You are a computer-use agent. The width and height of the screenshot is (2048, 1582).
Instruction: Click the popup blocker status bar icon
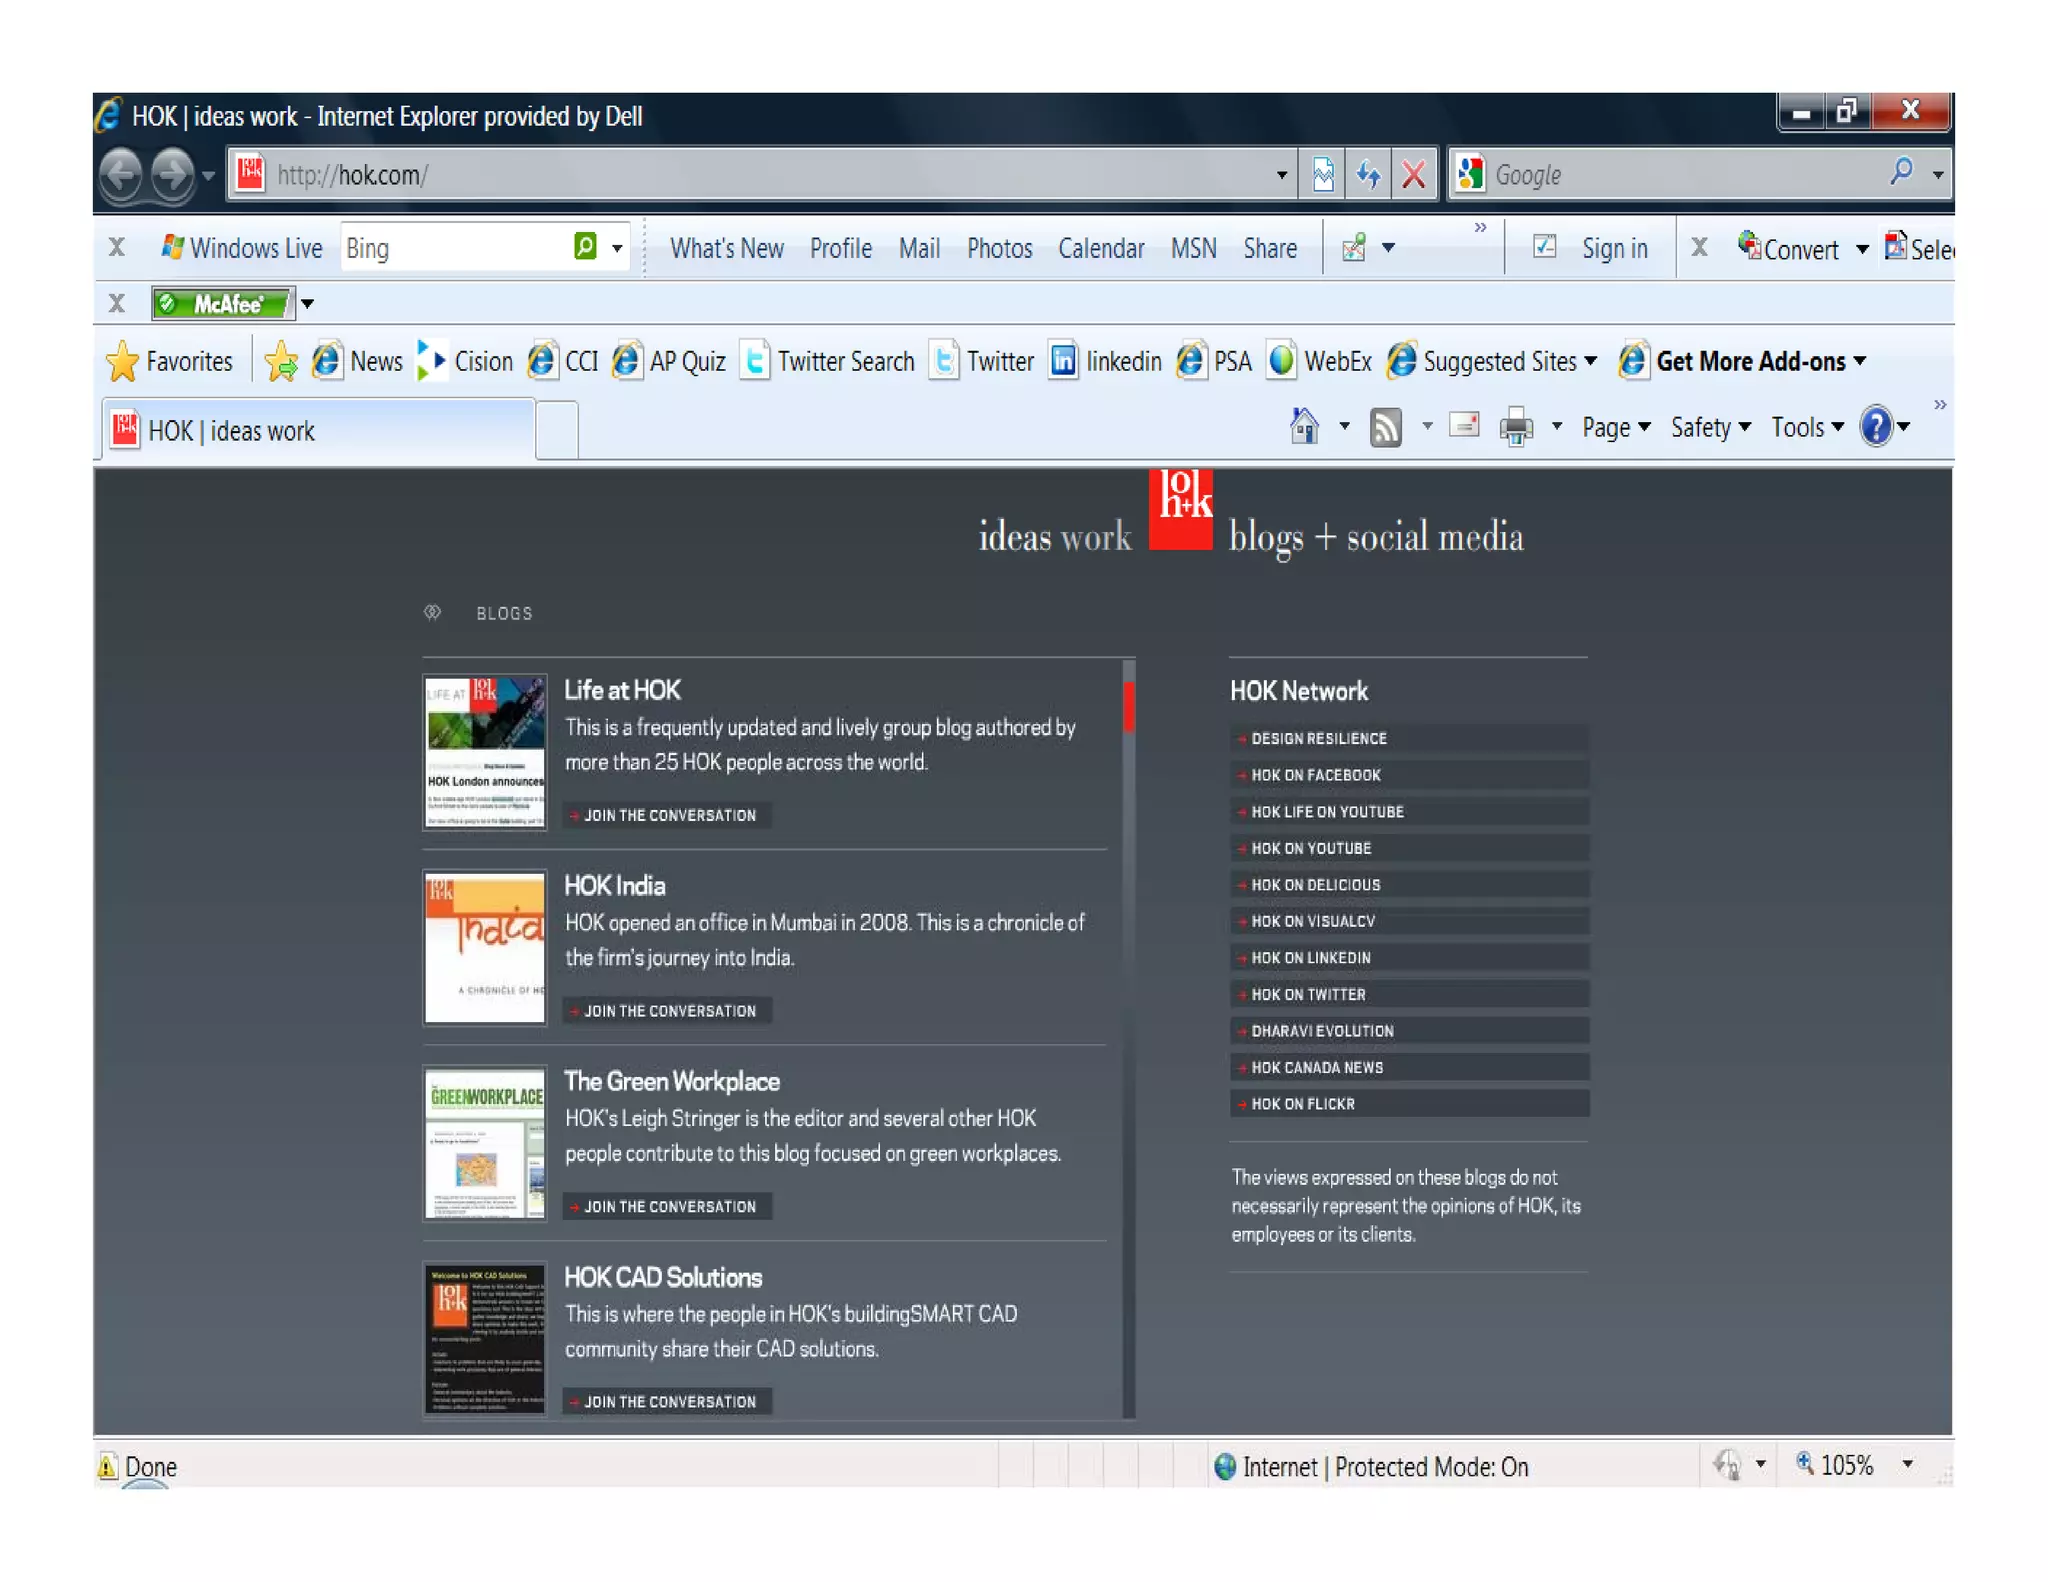click(x=1727, y=1465)
